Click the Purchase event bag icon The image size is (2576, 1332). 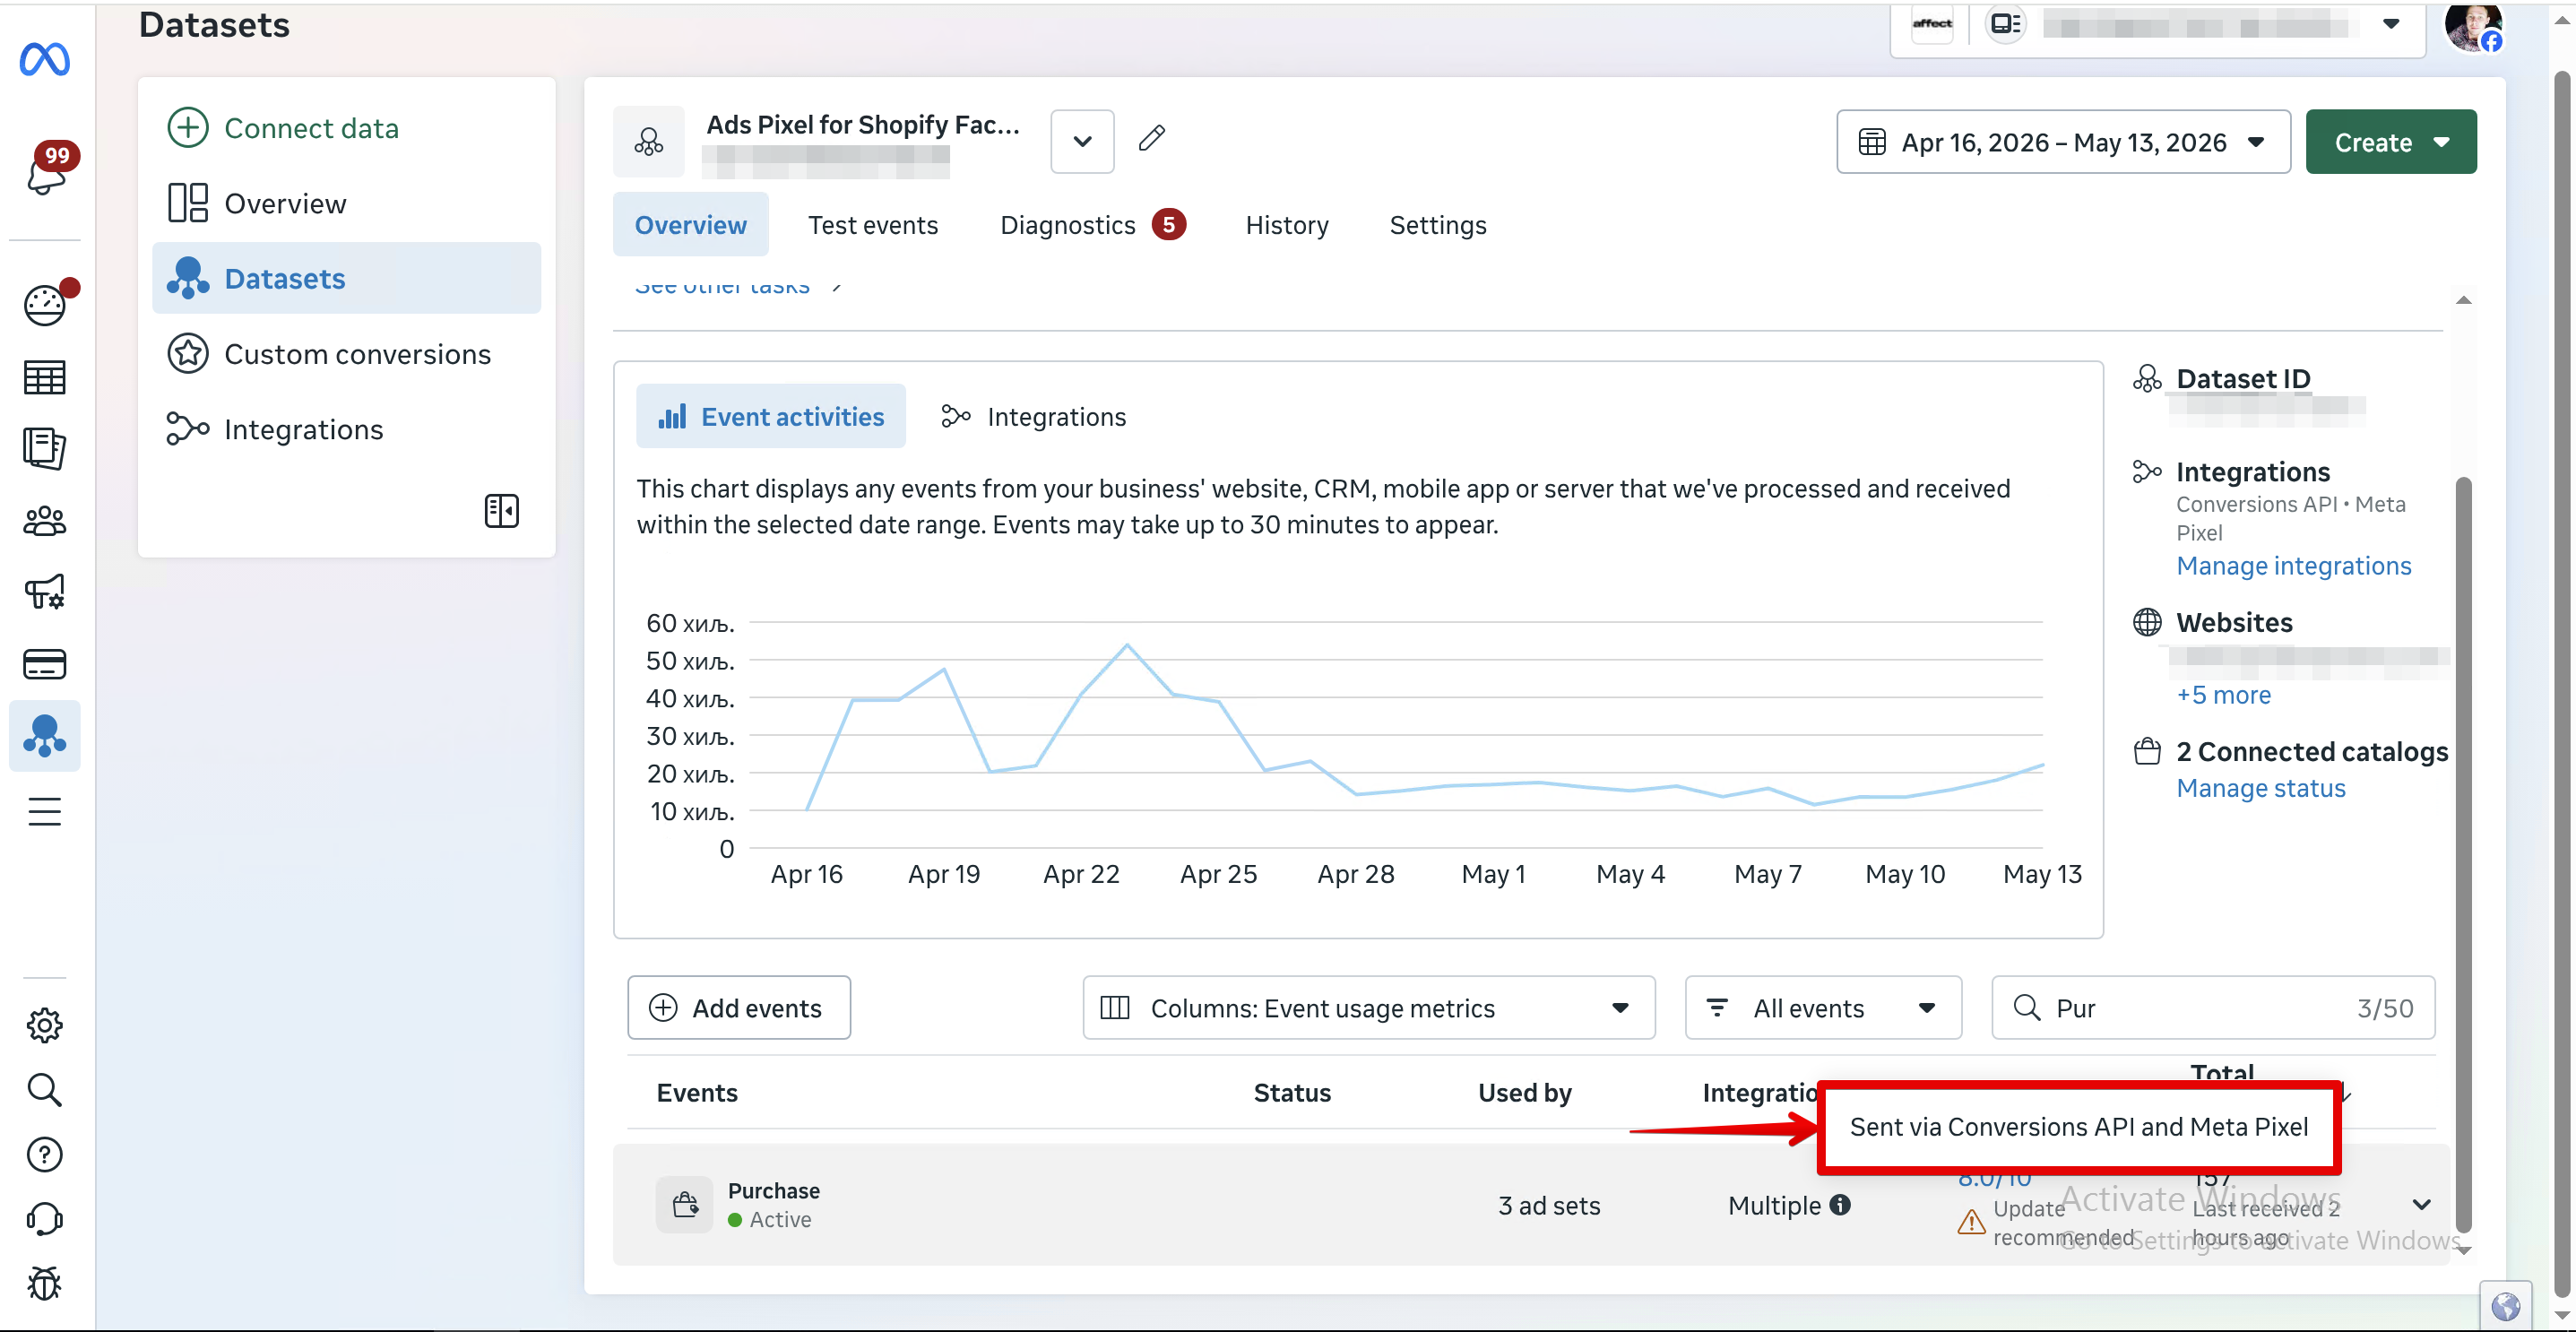pos(684,1204)
